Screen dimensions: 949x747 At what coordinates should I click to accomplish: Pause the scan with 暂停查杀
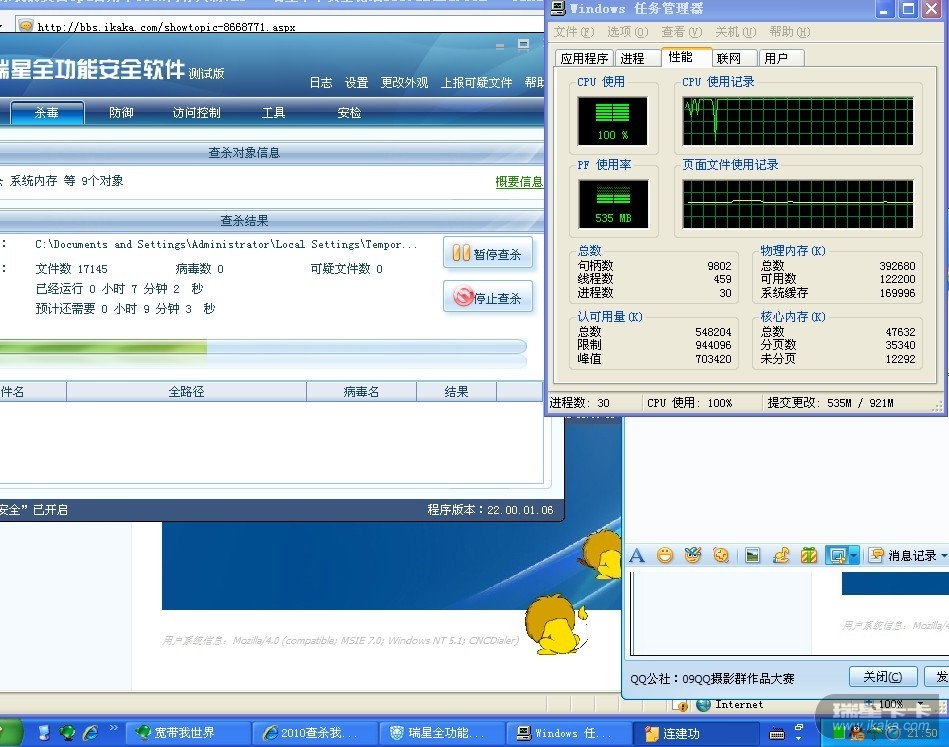[488, 253]
